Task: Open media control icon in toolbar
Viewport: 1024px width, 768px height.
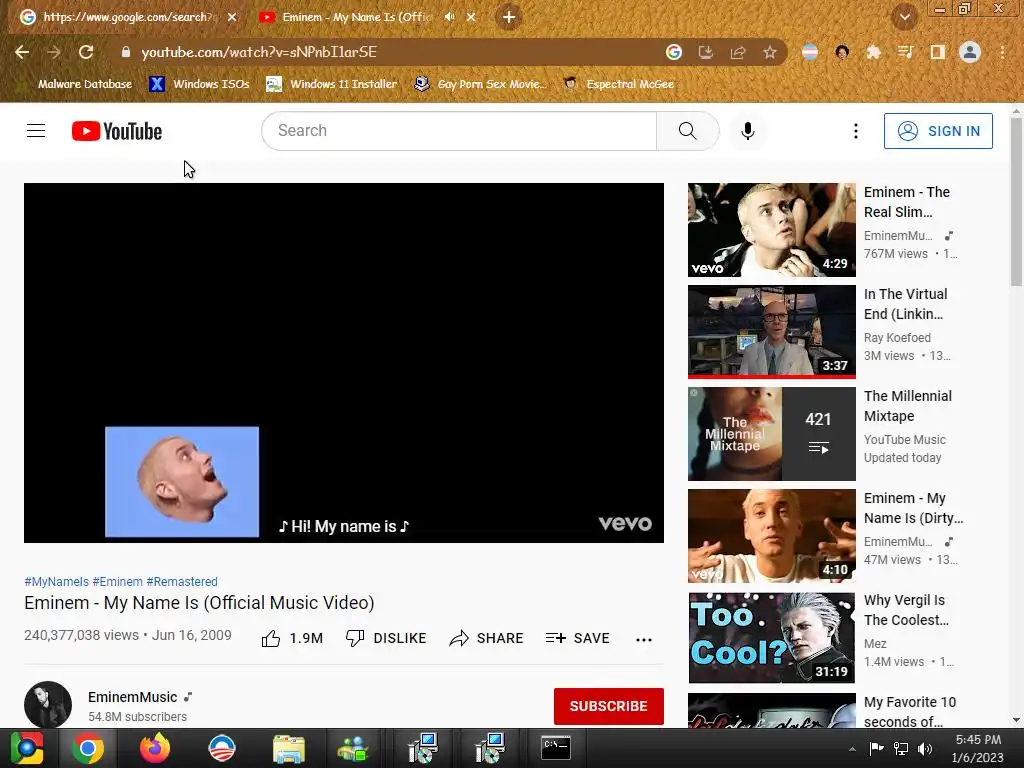Action: (x=905, y=52)
